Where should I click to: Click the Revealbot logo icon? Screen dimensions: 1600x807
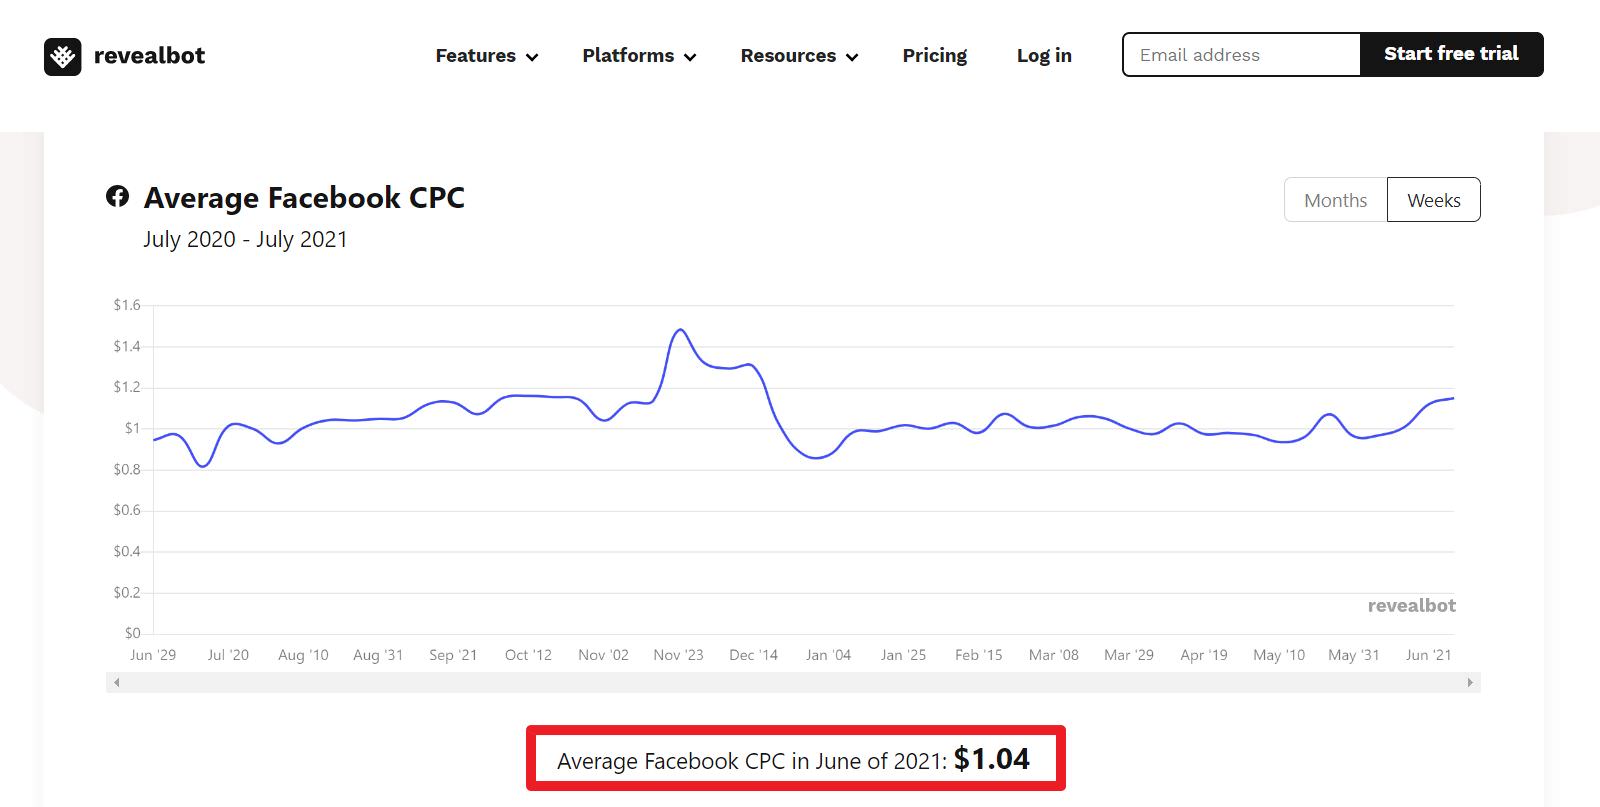point(62,56)
